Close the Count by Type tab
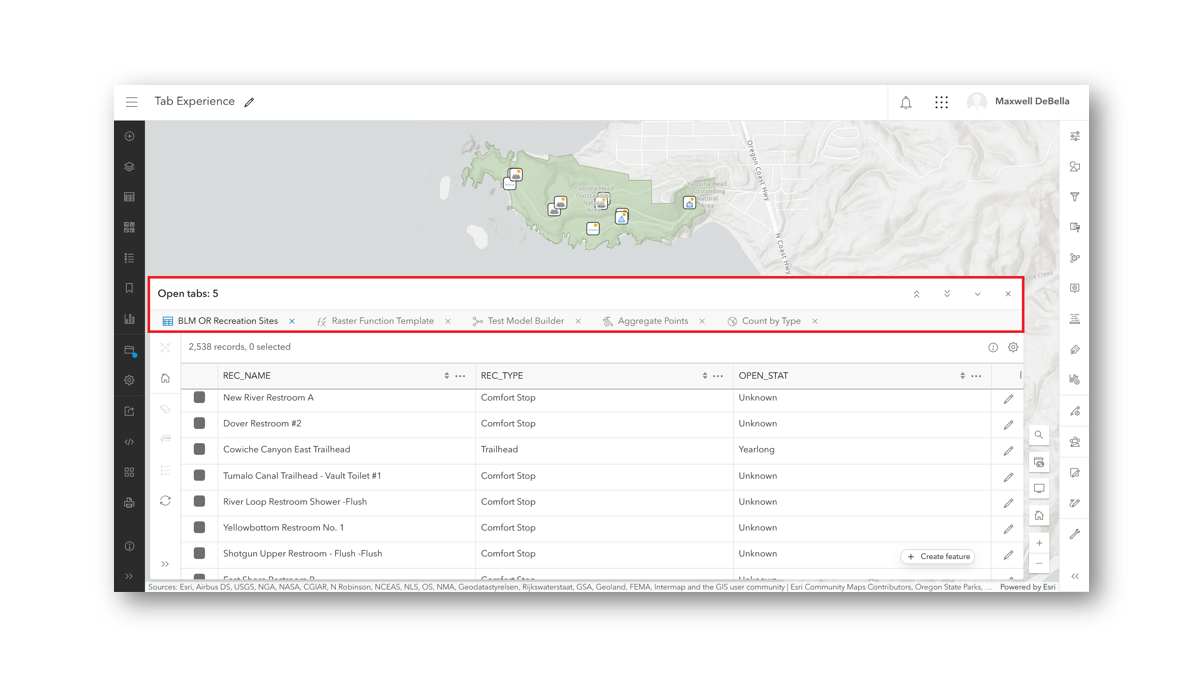 pyautogui.click(x=815, y=321)
